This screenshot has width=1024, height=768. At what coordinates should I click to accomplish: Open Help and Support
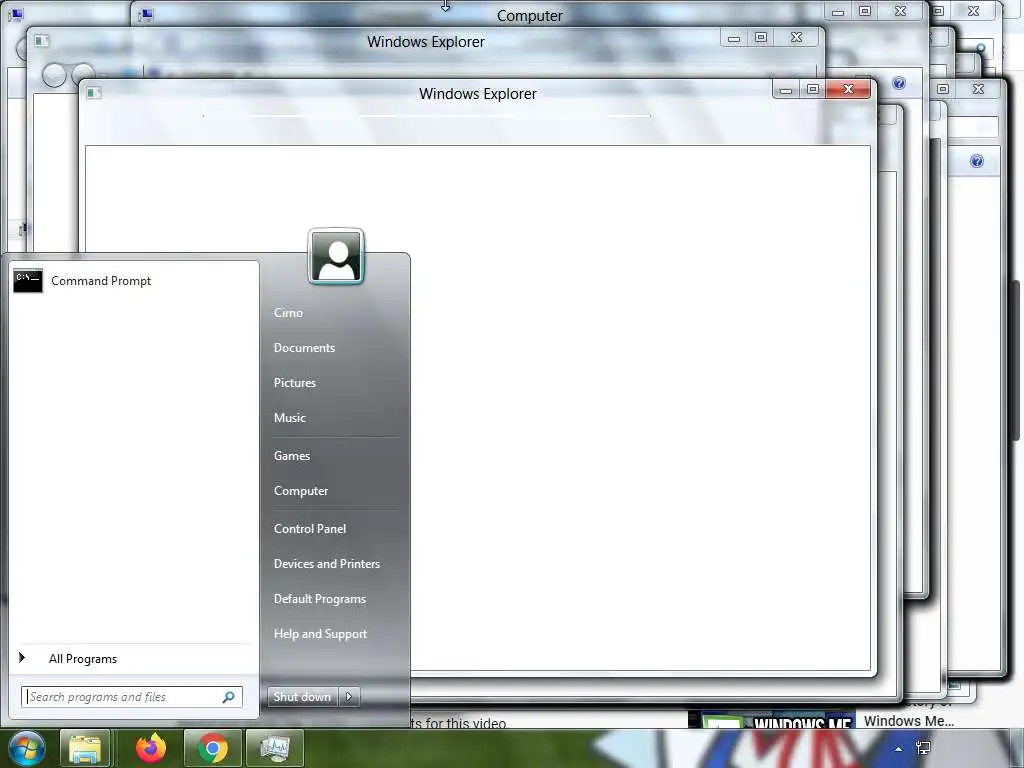coord(320,634)
